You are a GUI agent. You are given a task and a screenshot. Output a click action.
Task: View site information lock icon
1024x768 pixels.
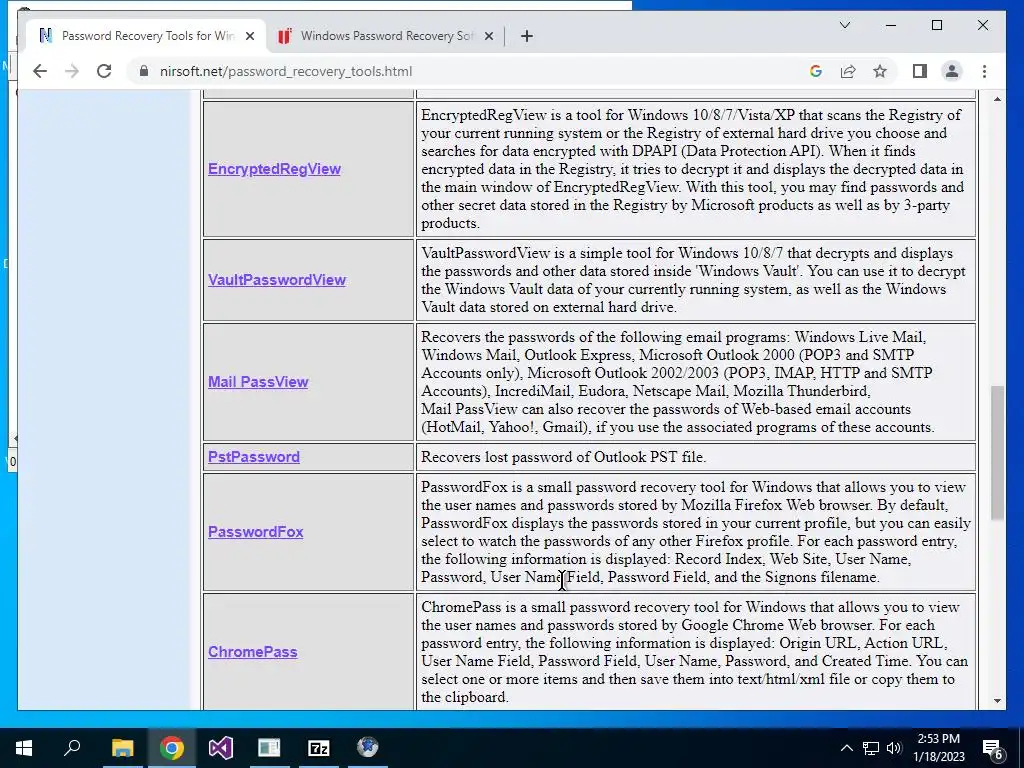pyautogui.click(x=144, y=71)
